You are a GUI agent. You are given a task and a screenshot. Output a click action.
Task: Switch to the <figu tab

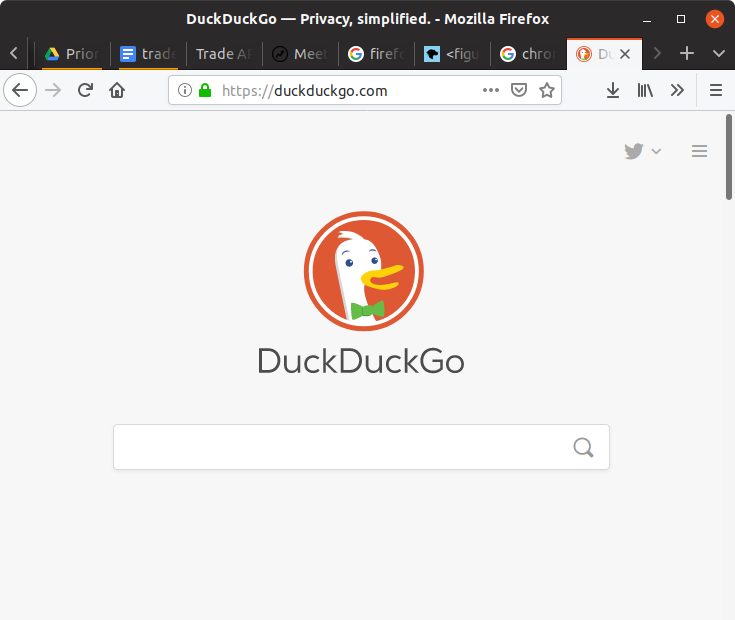click(x=452, y=54)
